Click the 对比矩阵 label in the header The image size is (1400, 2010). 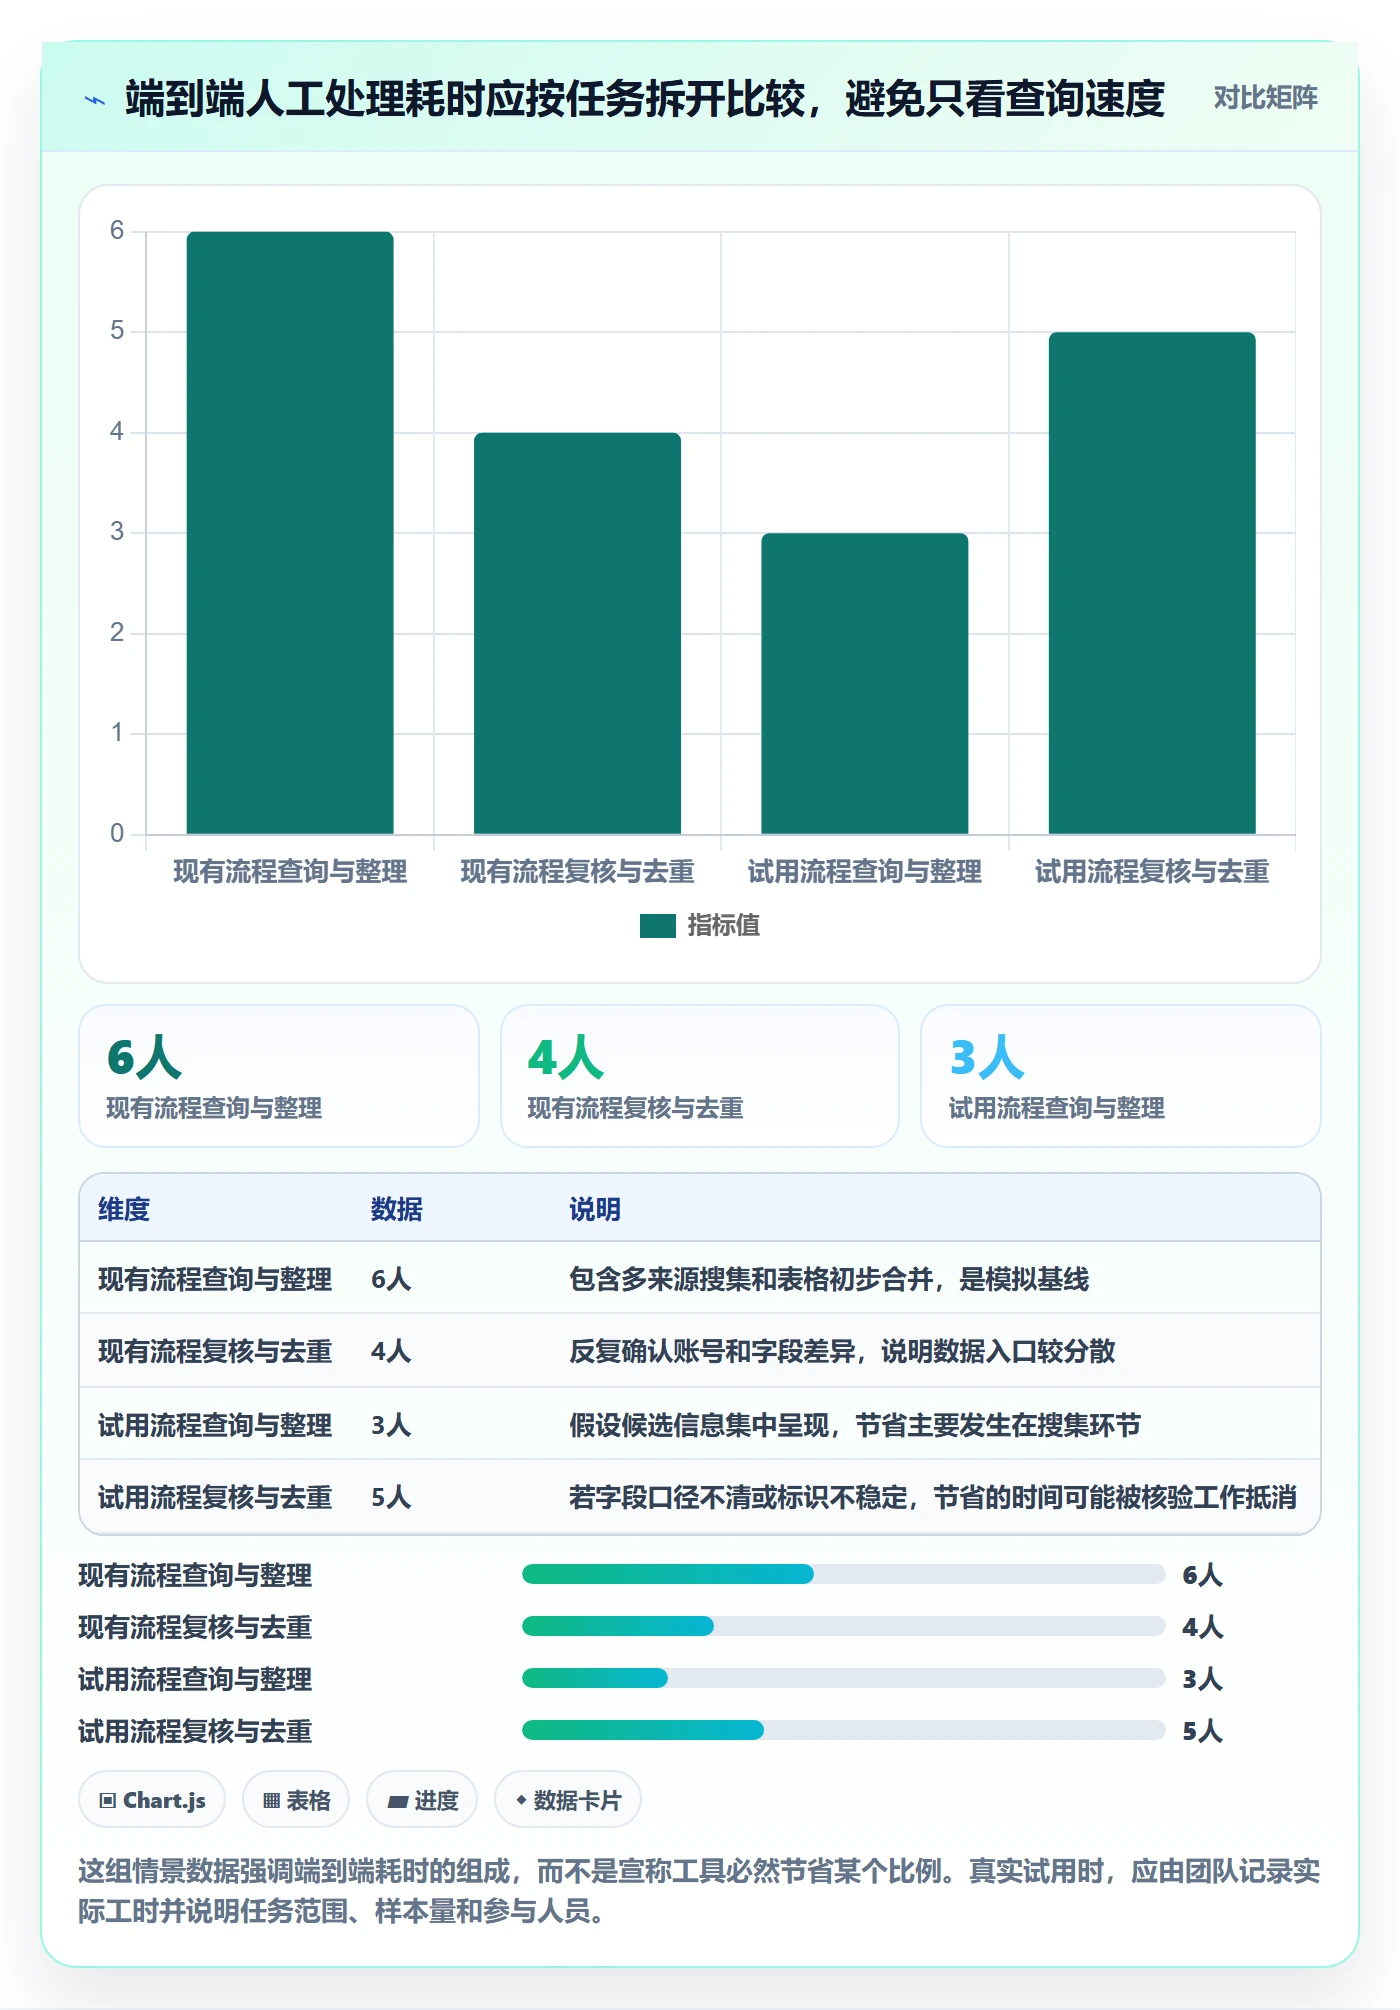(1265, 98)
